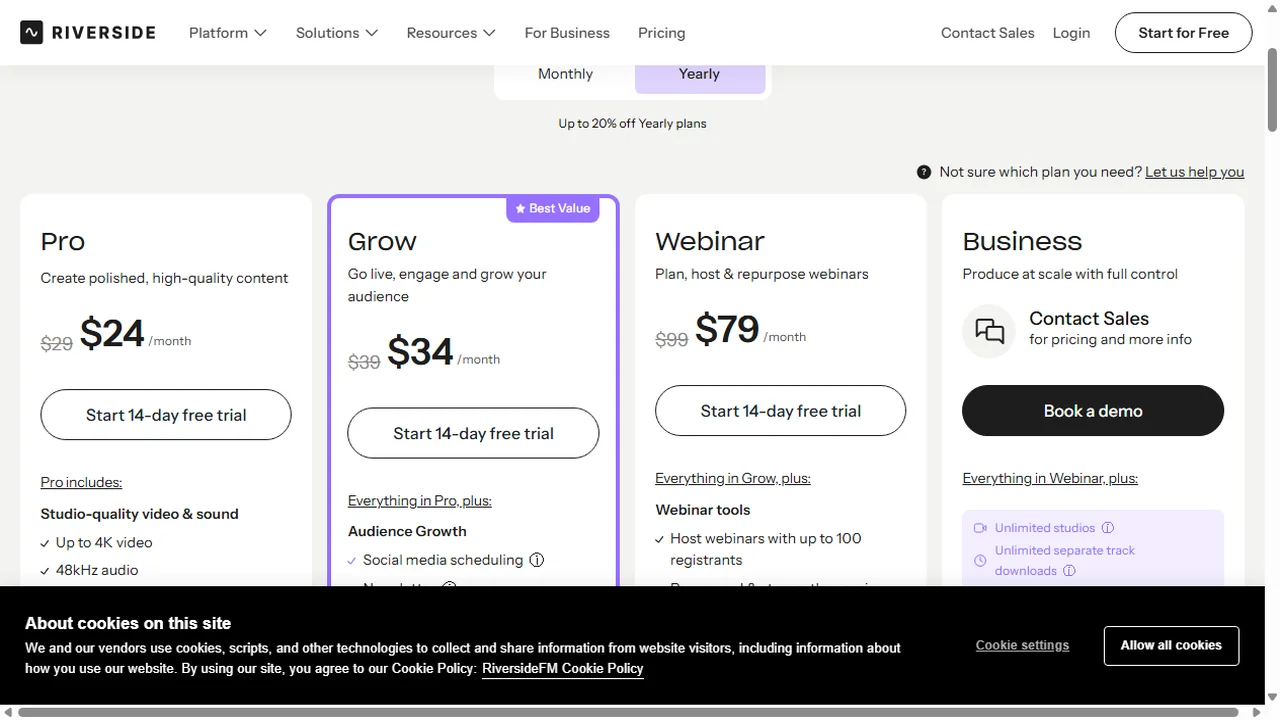Open info icon next to Unlimited studios
The width and height of the screenshot is (1280, 720).
pyautogui.click(x=1108, y=528)
